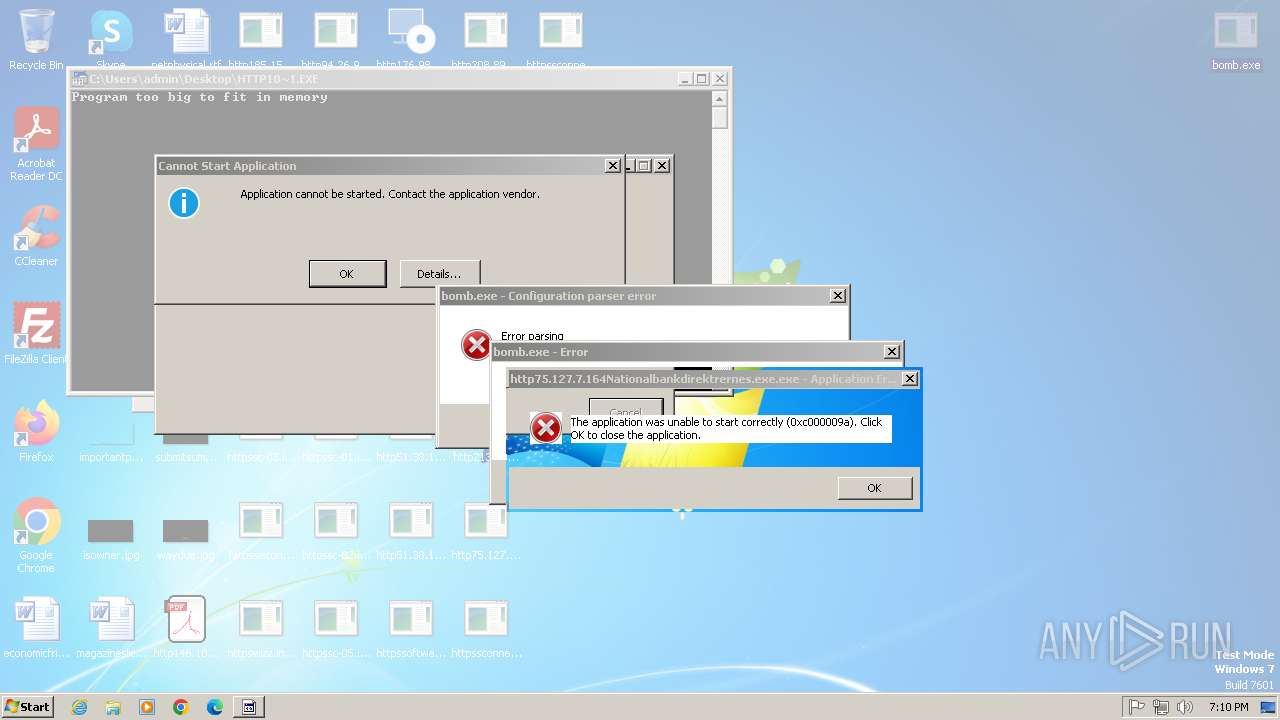
Task: Click OK in the 0xc000009a Application Error dialog
Action: (x=874, y=488)
